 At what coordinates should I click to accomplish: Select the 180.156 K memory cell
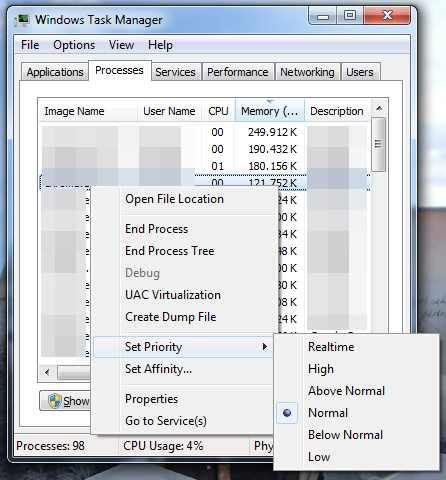tap(272, 166)
